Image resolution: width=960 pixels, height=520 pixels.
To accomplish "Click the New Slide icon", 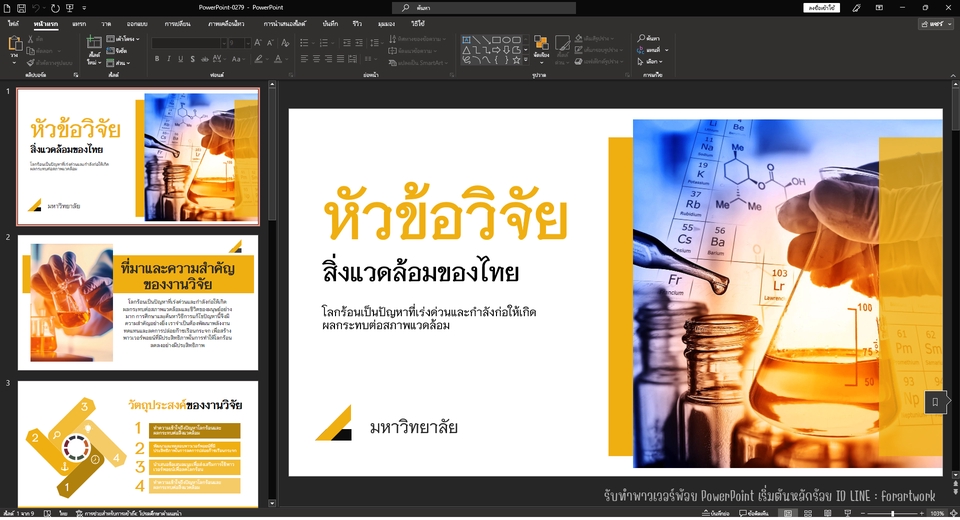I will (x=94, y=43).
